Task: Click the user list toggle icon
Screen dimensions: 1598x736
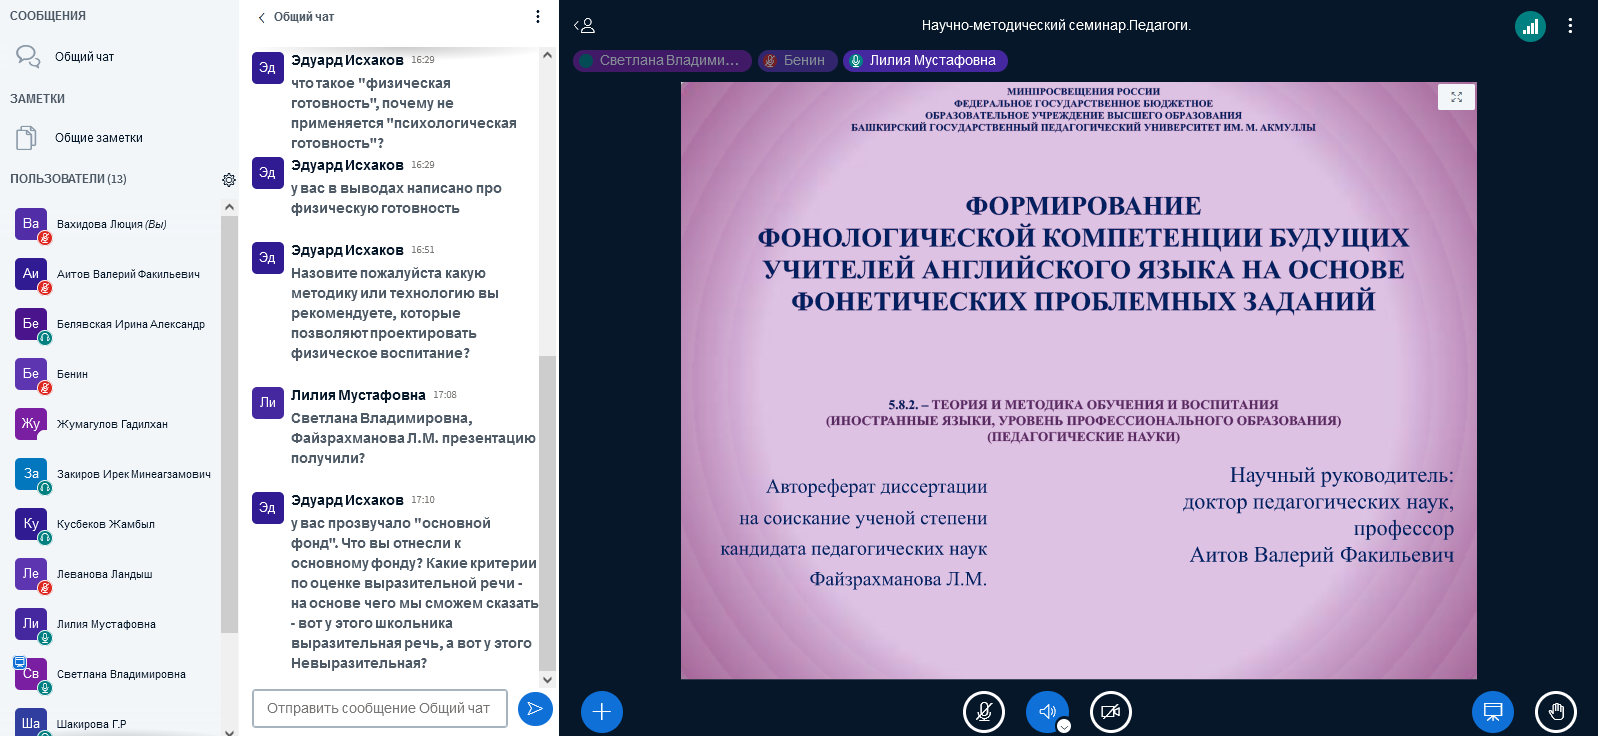Action: (584, 26)
